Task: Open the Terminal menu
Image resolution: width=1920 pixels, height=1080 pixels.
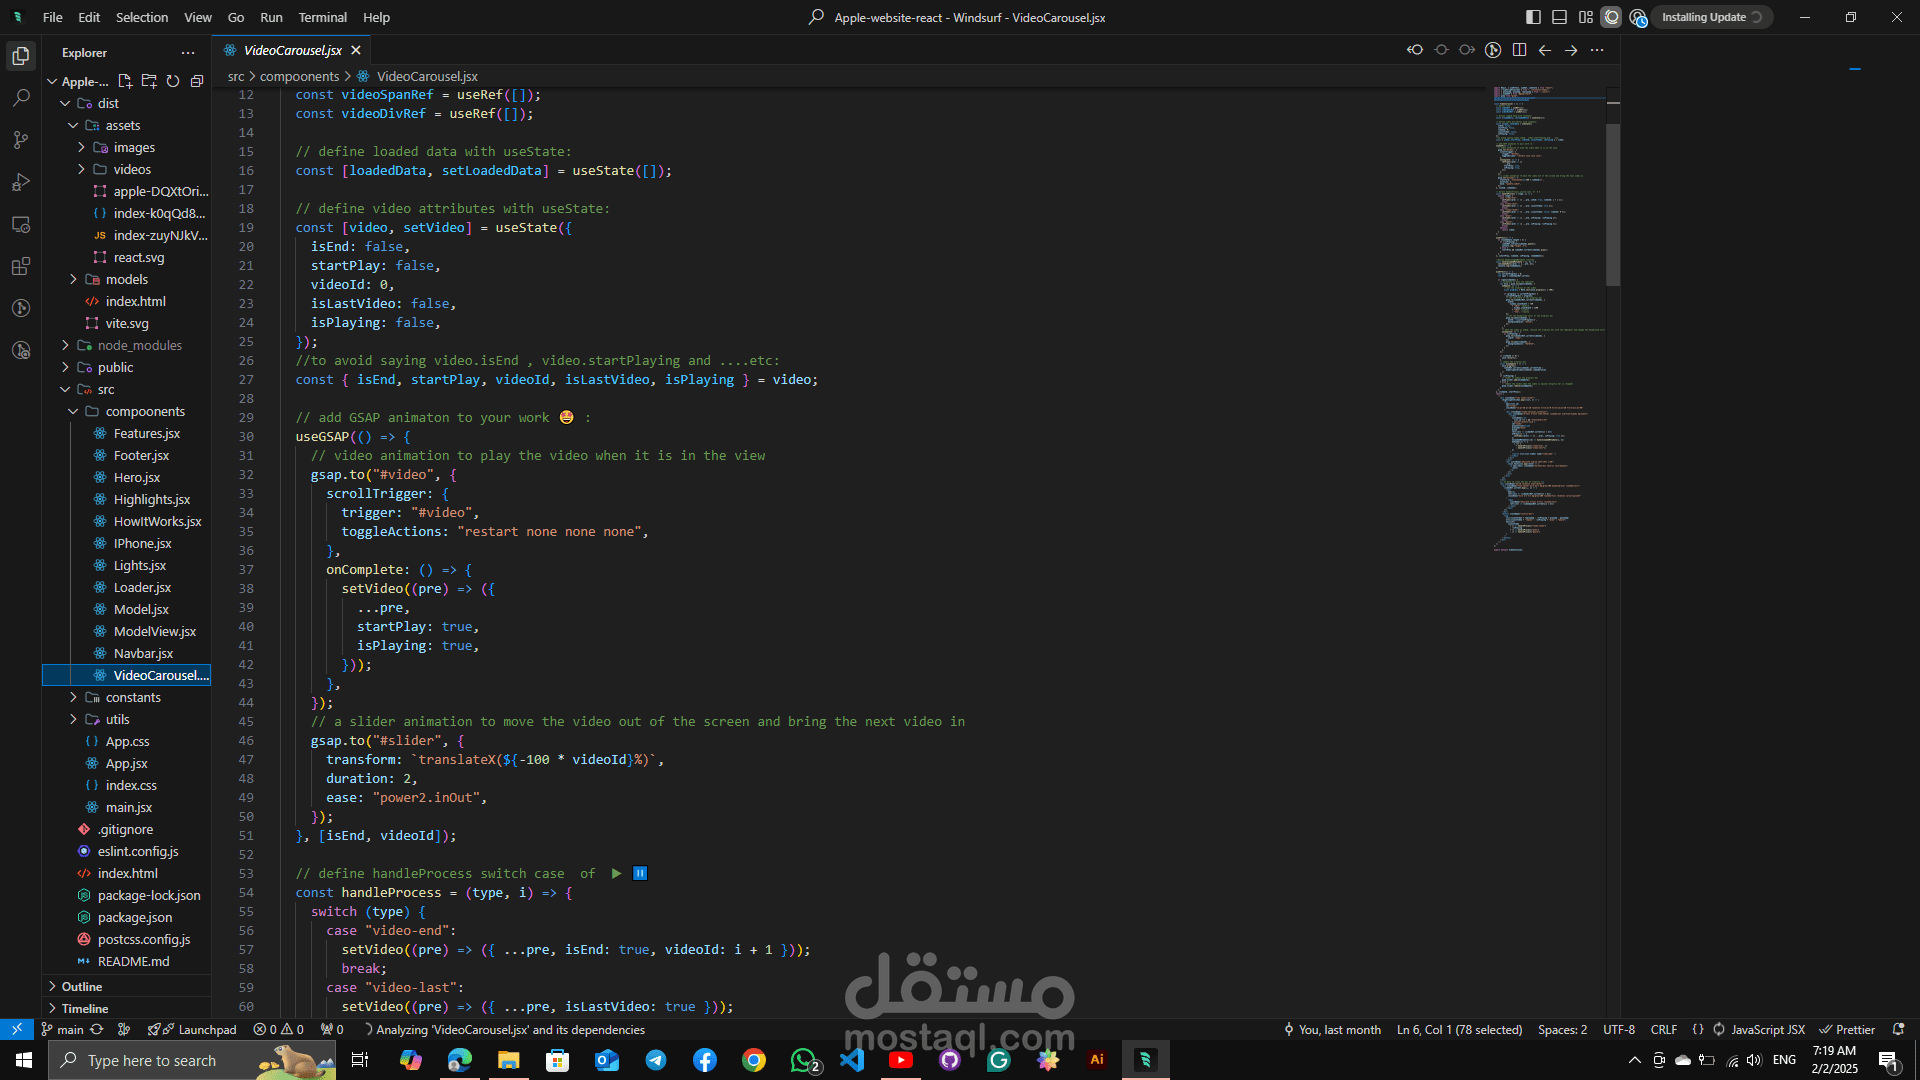Action: [322, 17]
